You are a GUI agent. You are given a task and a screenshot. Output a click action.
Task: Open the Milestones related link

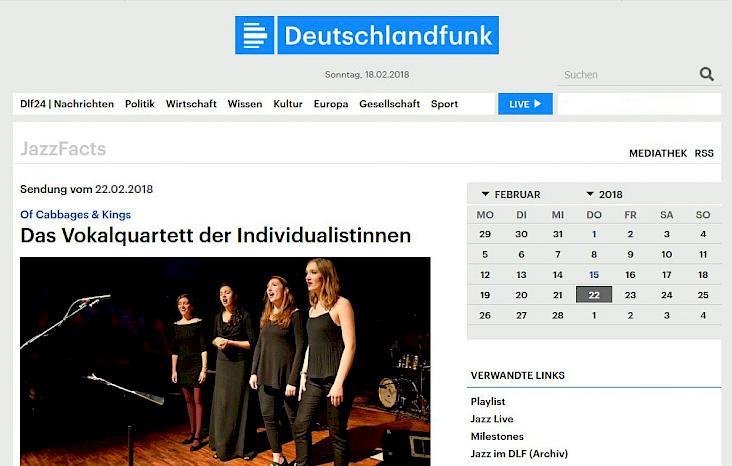point(497,436)
